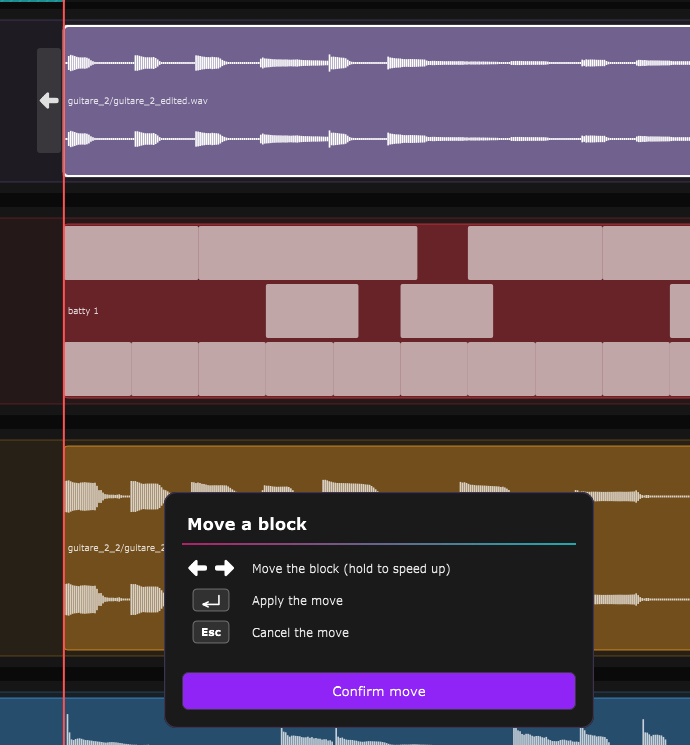Click the right arrow key icon in the dialog
Screen dimensions: 690x745
pos(224,568)
